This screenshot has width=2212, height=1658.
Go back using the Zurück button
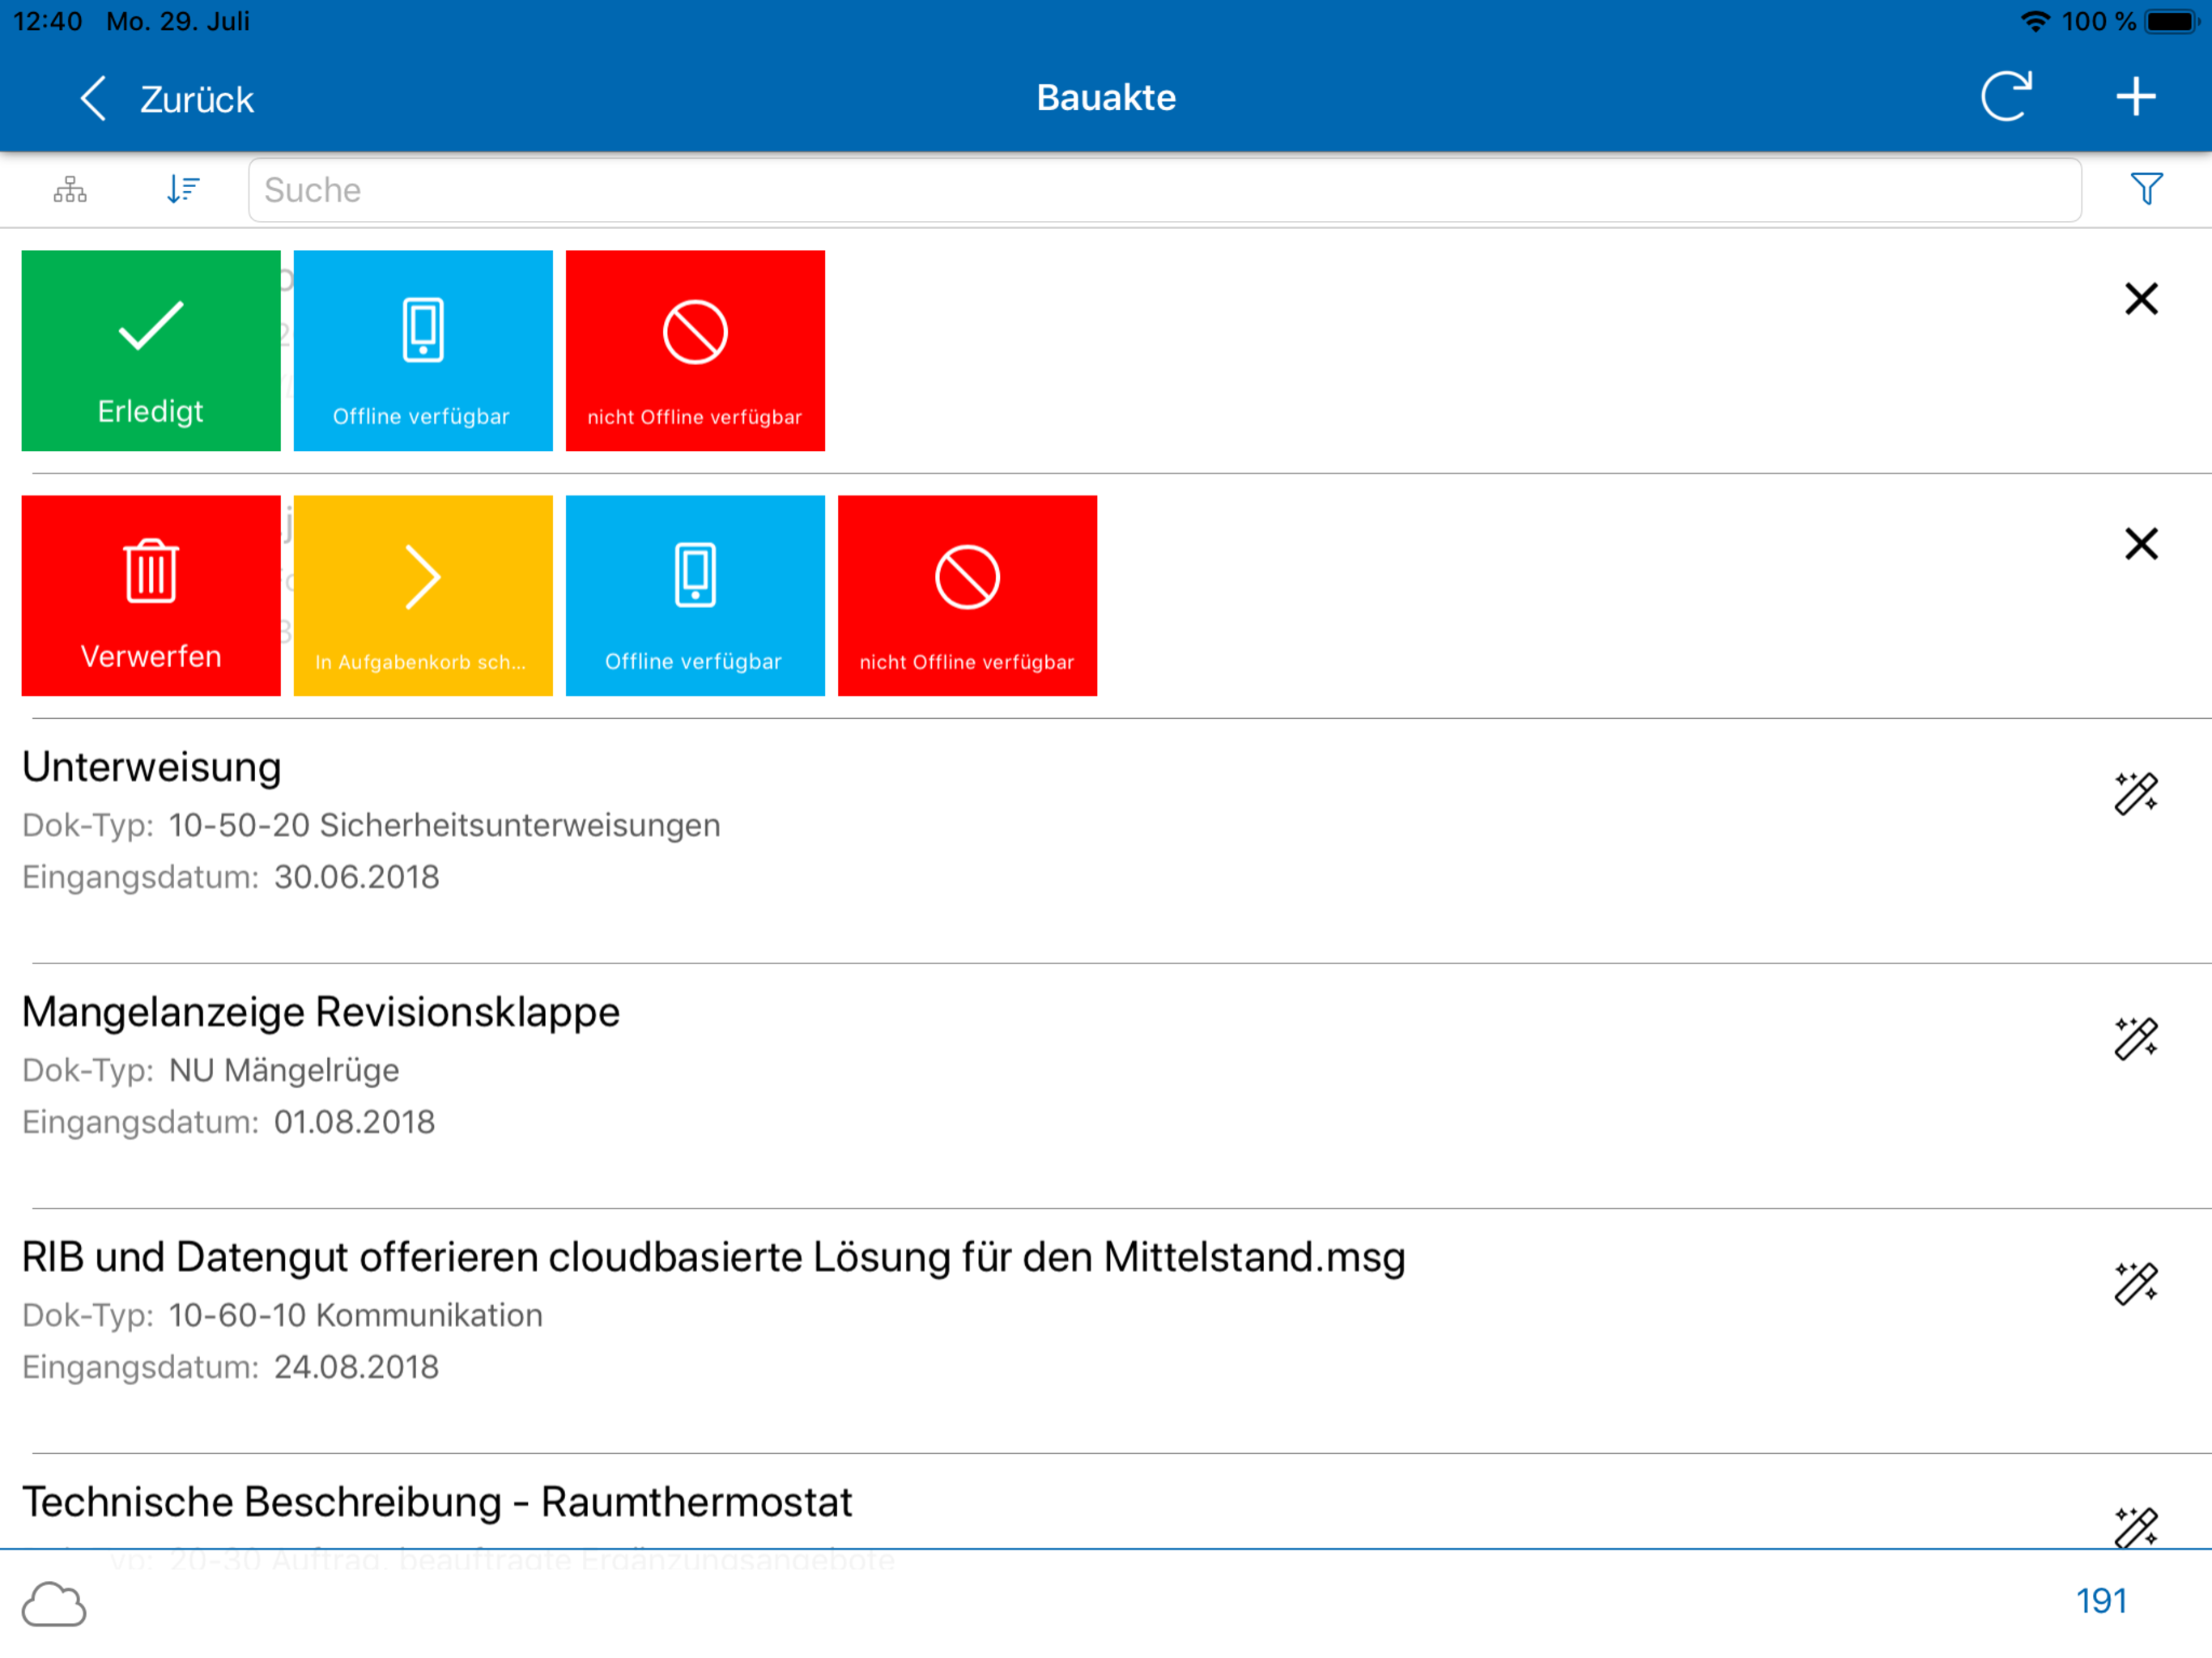pyautogui.click(x=167, y=99)
